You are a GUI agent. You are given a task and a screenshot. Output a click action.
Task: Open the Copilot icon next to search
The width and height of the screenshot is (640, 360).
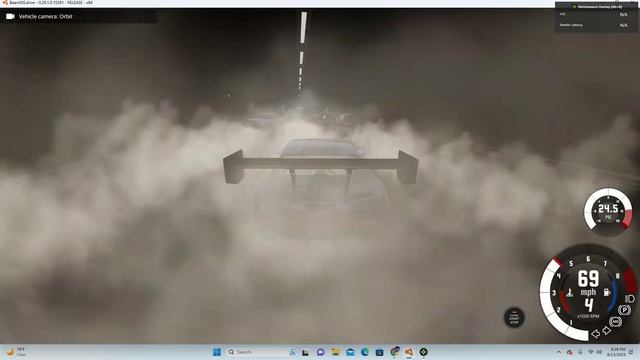tap(293, 352)
